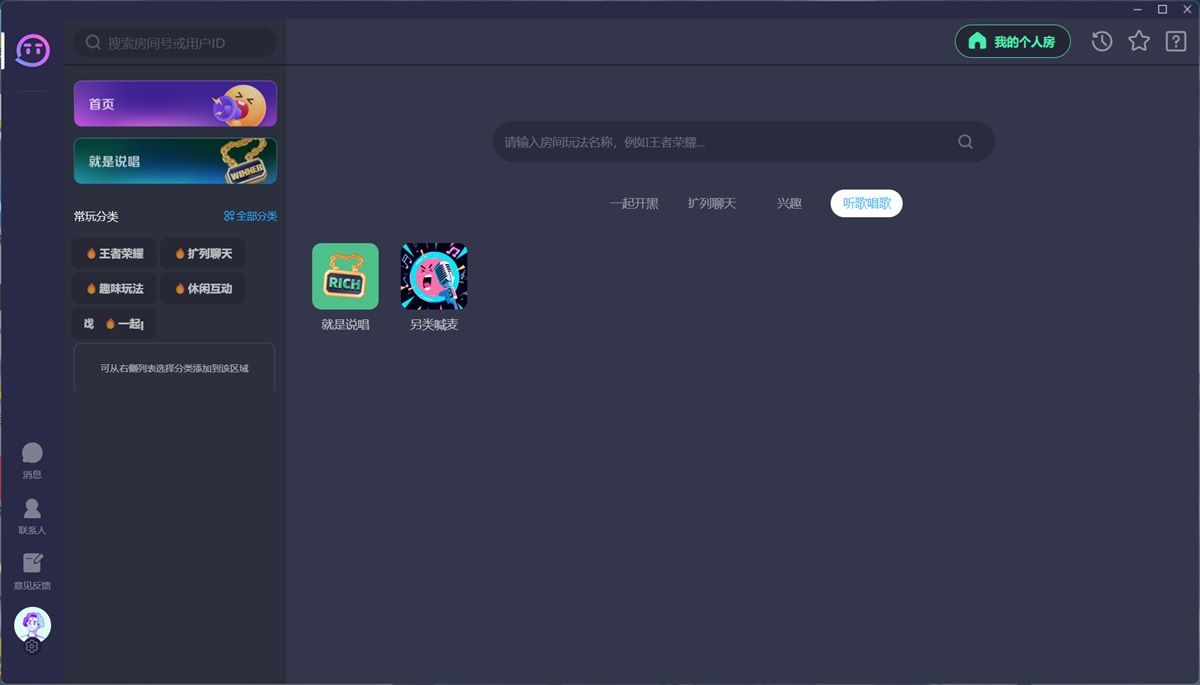The height and width of the screenshot is (685, 1200).
Task: Click the app logo in the sidebar
Action: pos(33,49)
